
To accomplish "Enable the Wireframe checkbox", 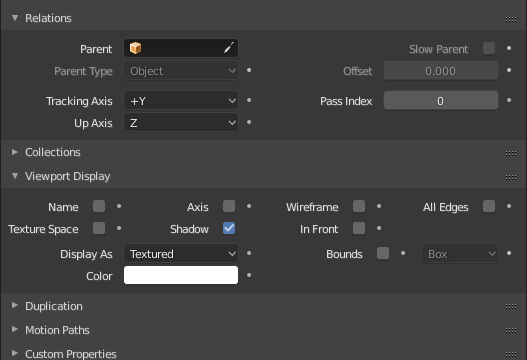I will (x=359, y=206).
